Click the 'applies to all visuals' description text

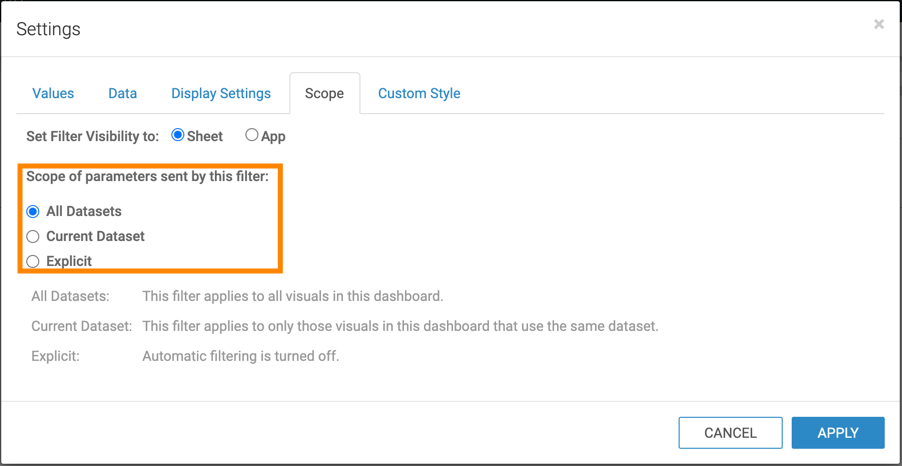coord(292,296)
